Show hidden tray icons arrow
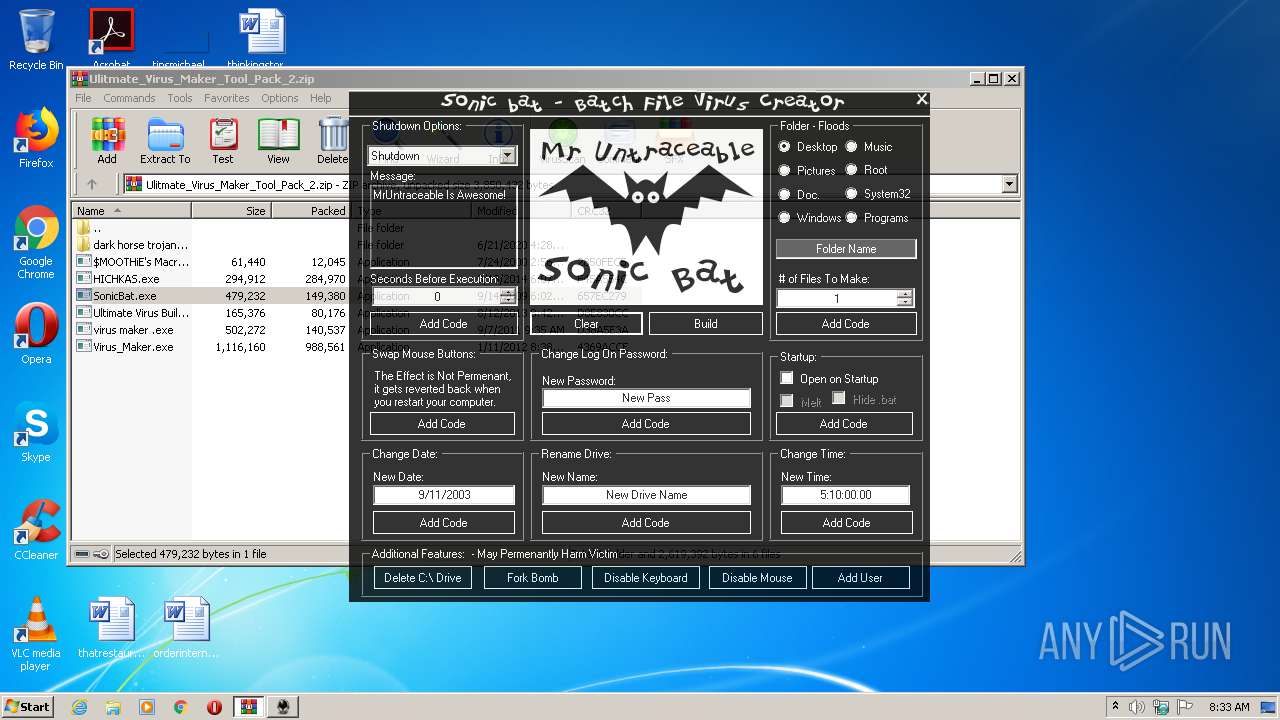 pyautogui.click(x=1115, y=707)
